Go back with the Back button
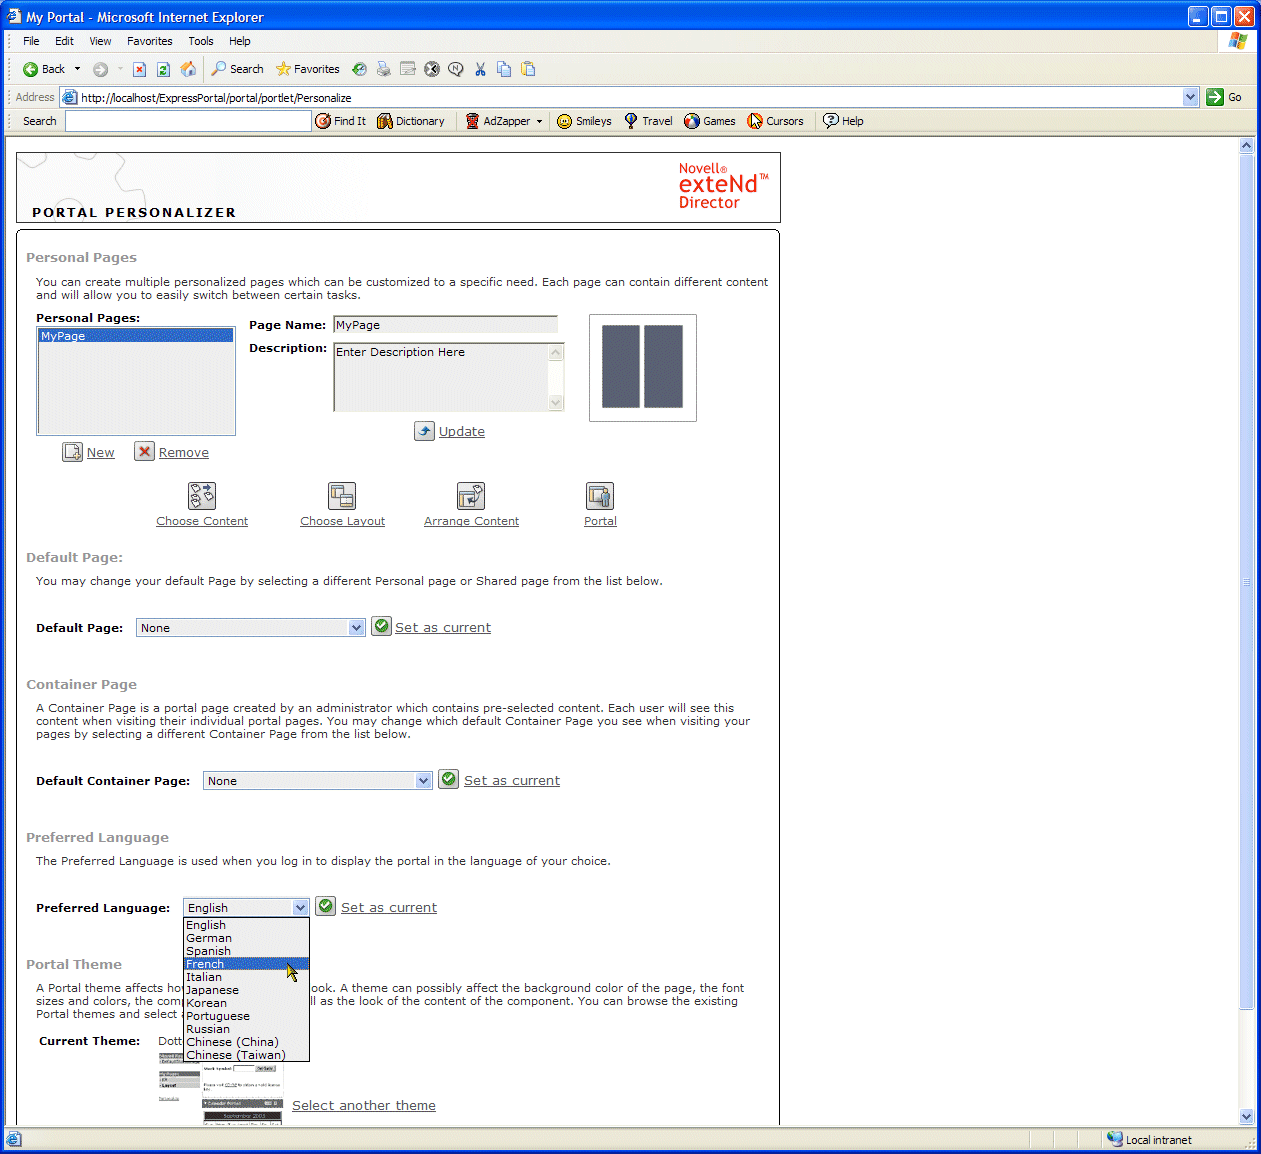Viewport: 1261px width, 1154px height. click(44, 69)
